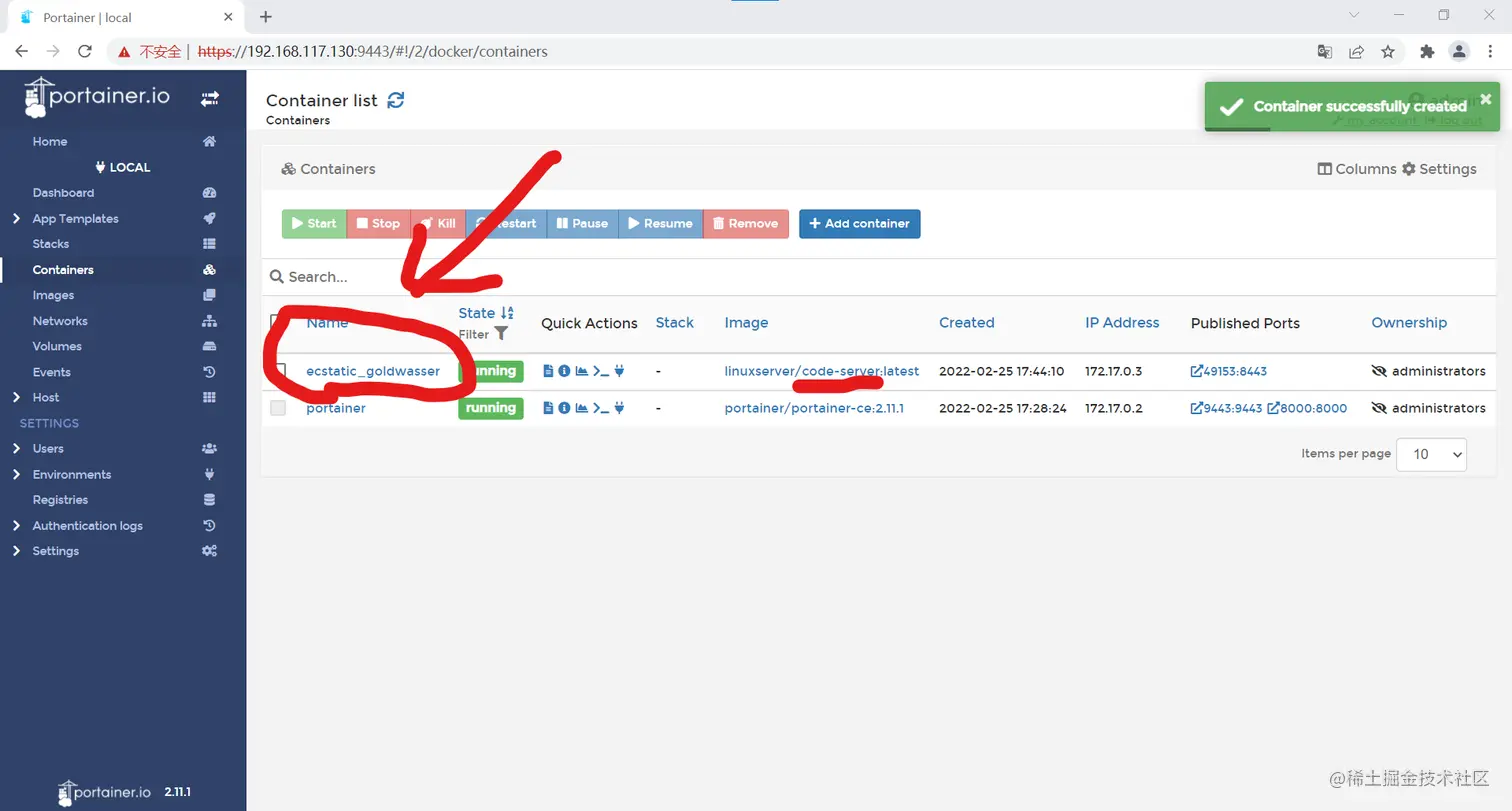Inspect the portainer container row

pos(564,408)
